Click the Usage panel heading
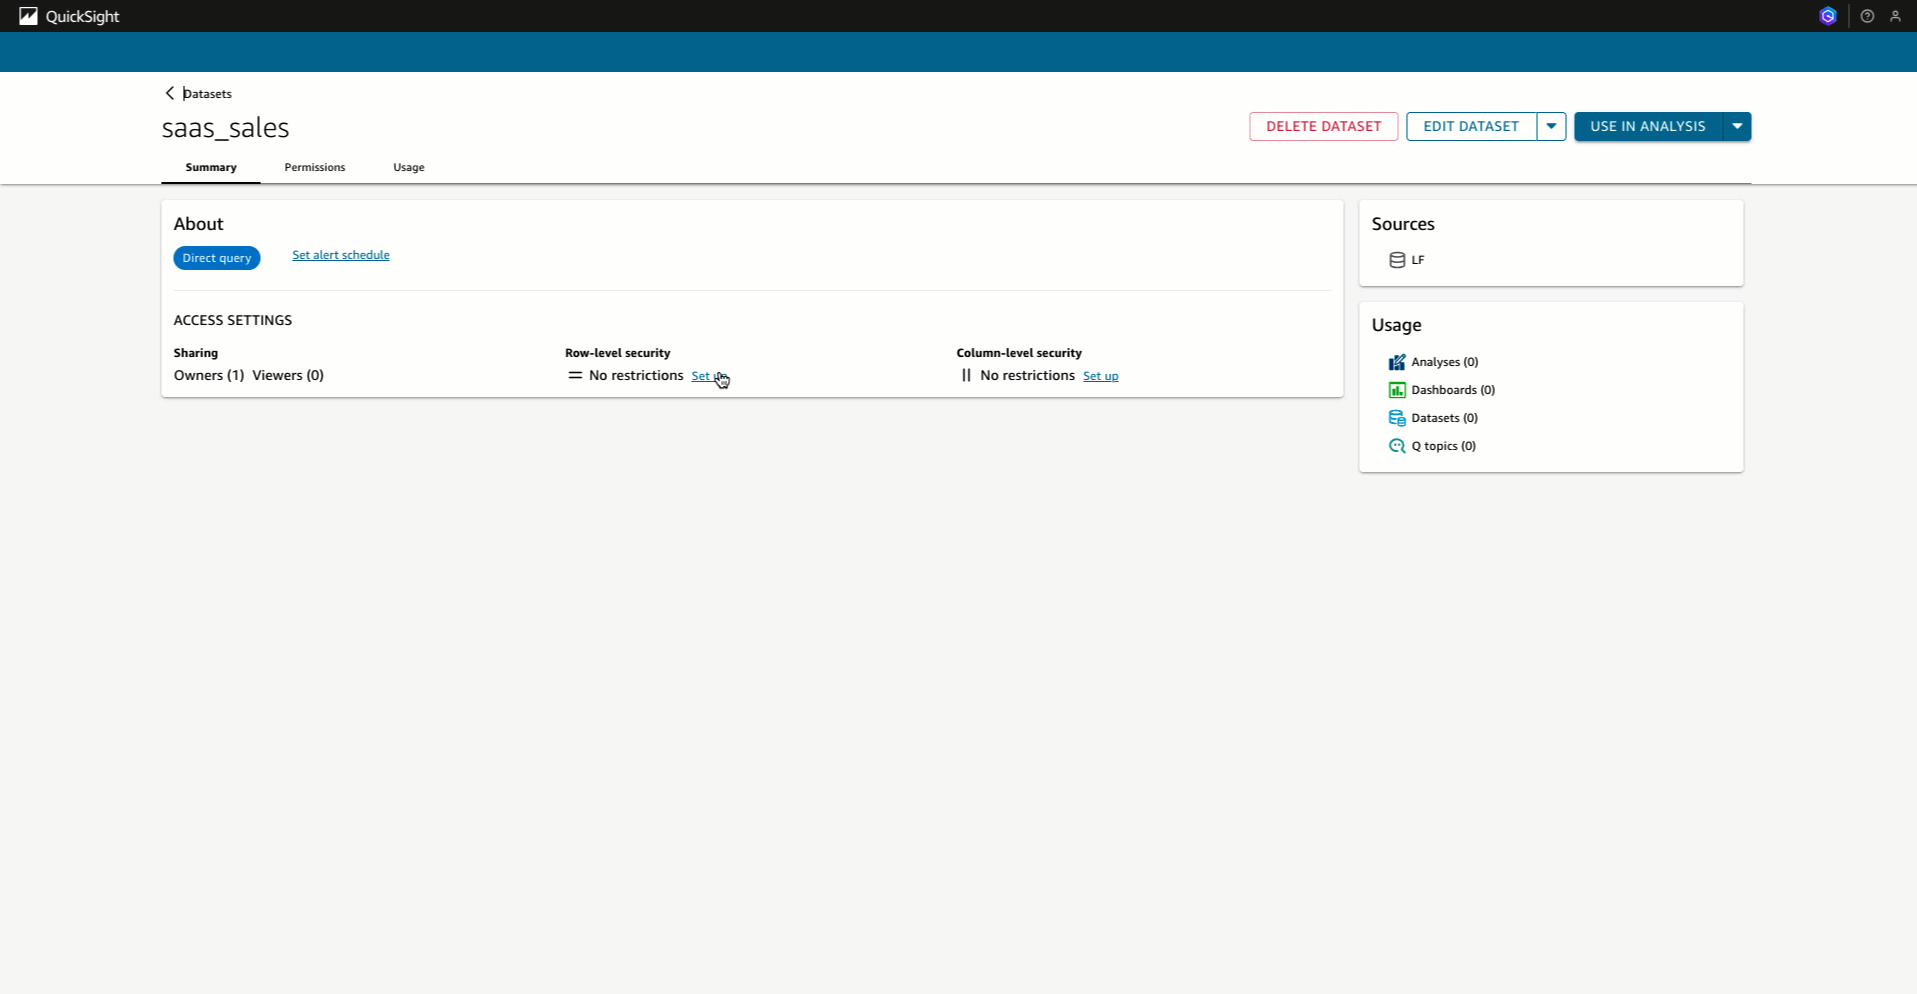1917x994 pixels. click(1397, 325)
